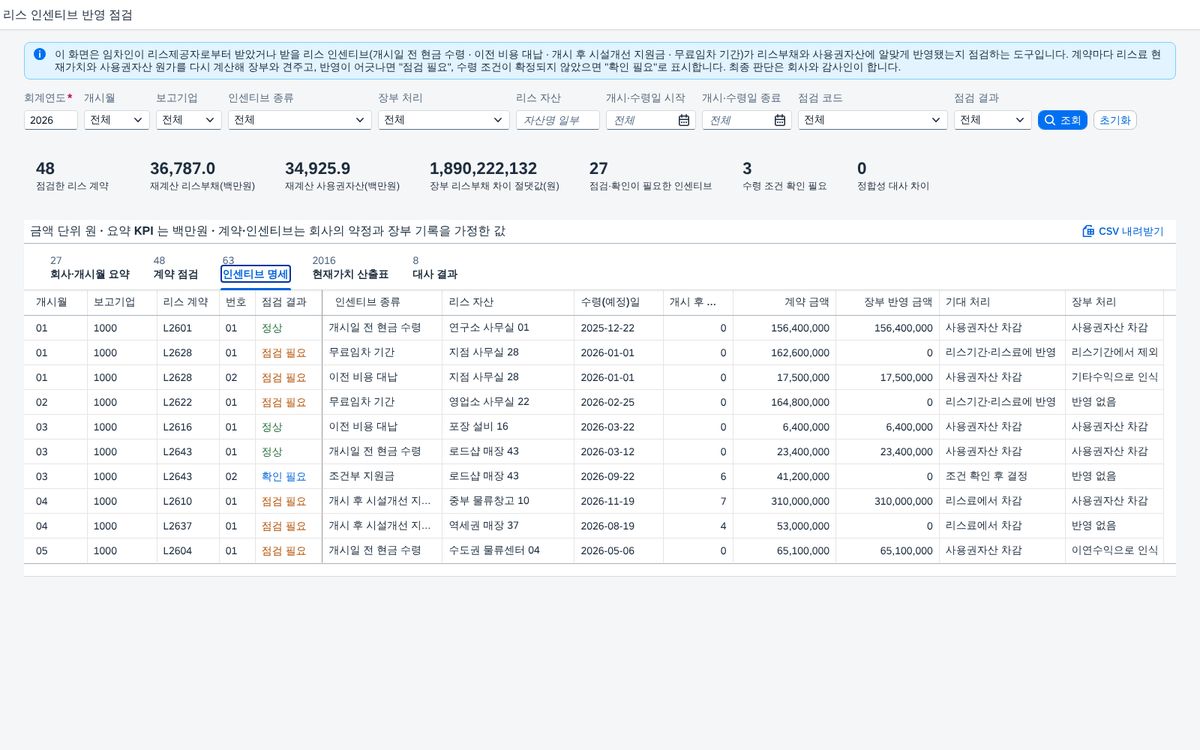
Task: Select the 포장 설비 16 asset cell
Action: point(508,427)
